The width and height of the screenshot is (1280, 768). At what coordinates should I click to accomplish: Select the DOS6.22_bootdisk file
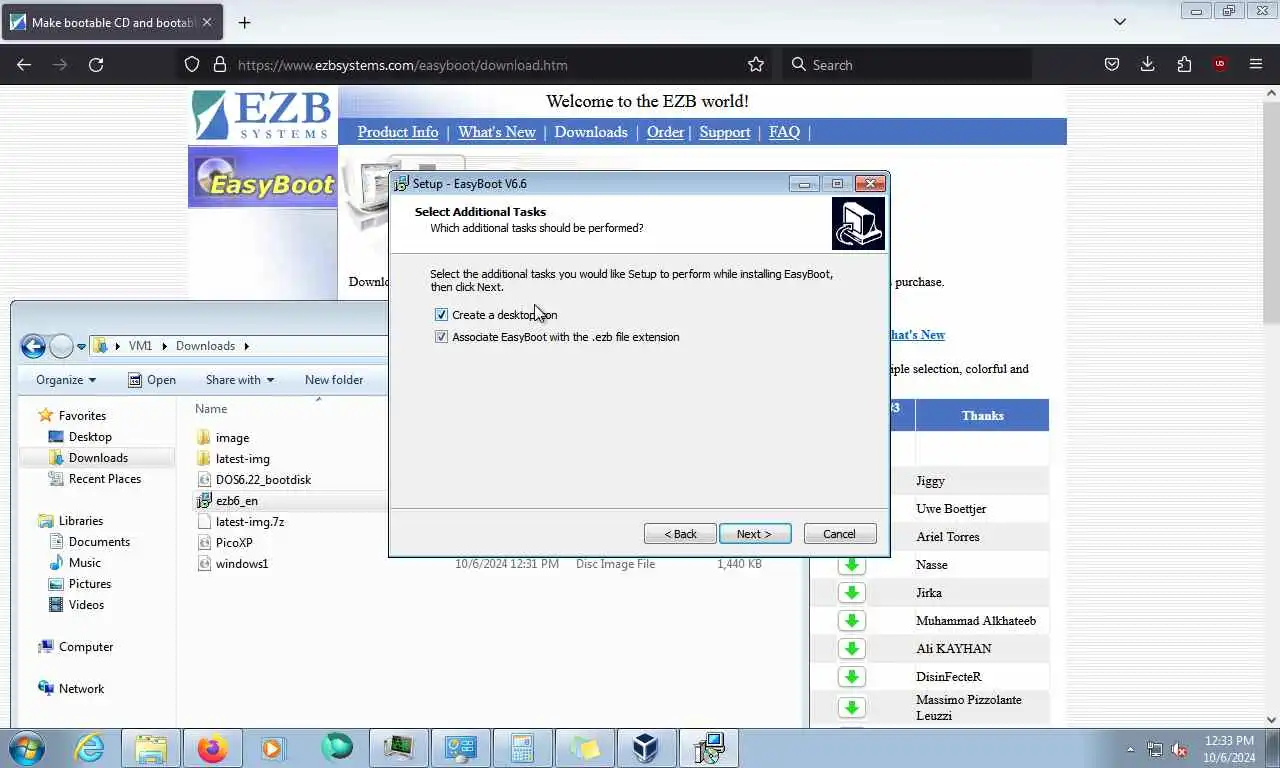coord(263,480)
